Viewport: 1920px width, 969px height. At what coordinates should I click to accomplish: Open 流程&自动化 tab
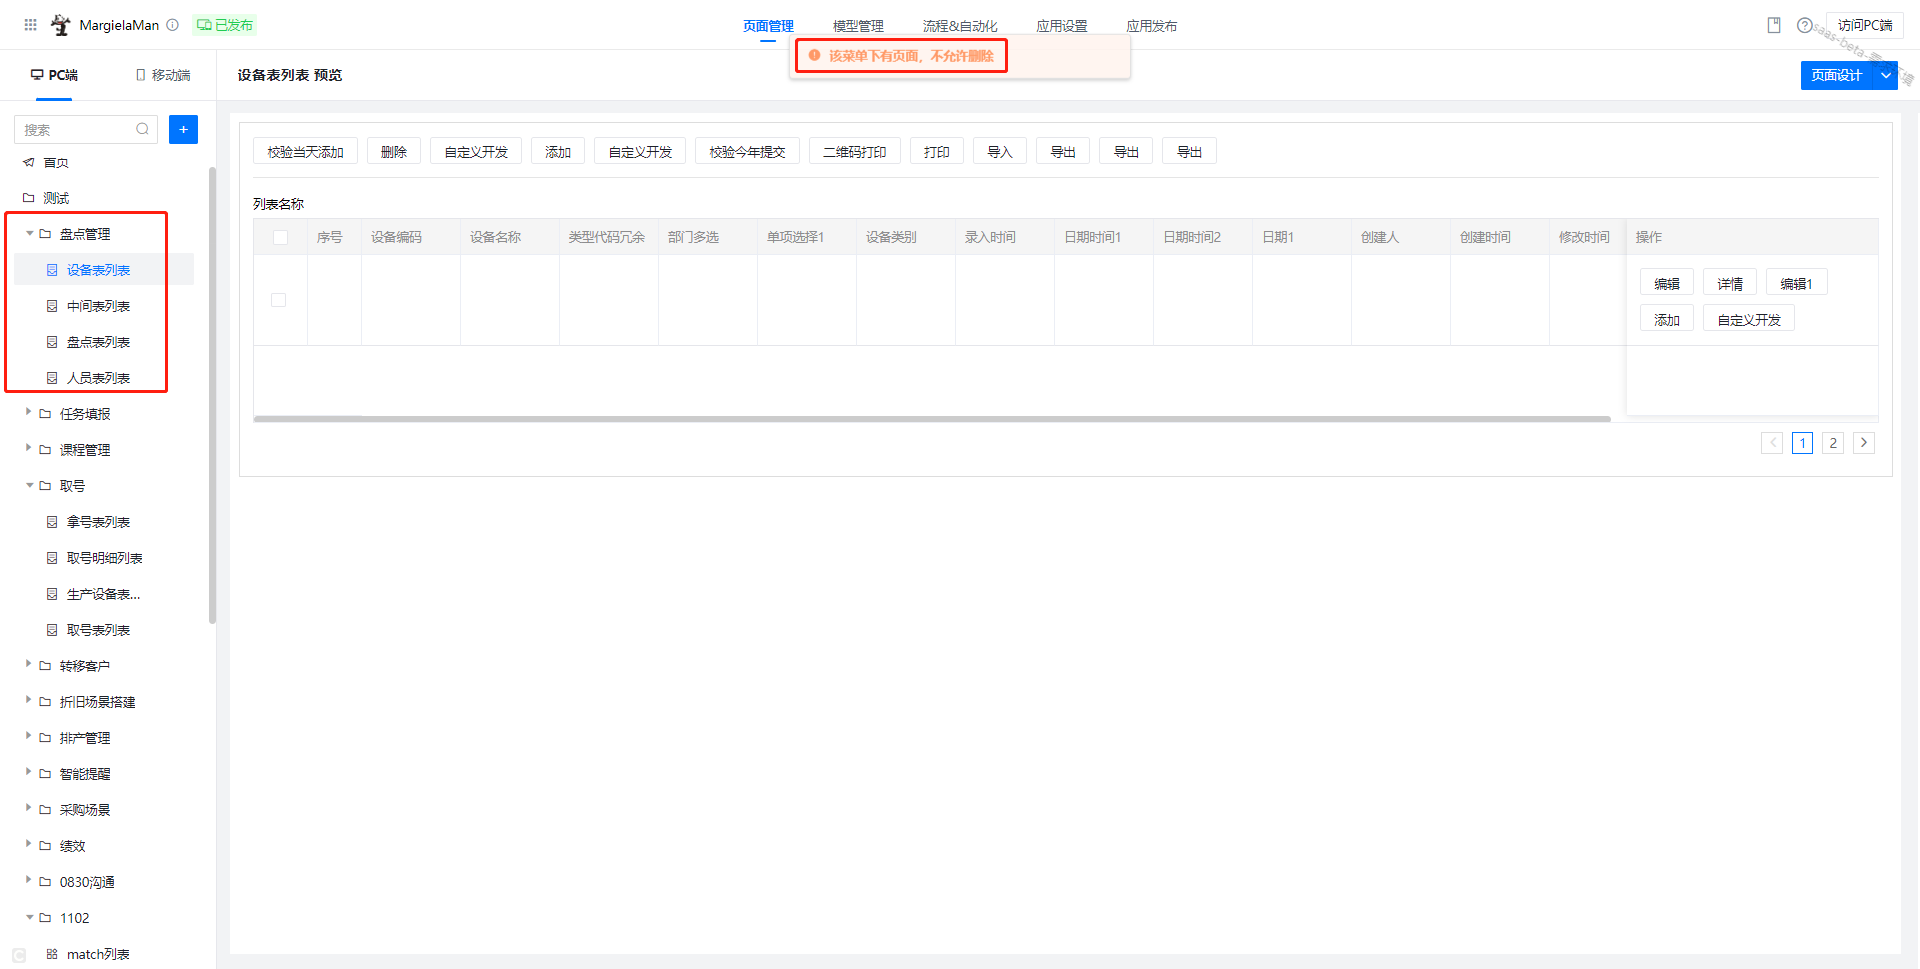coord(960,26)
